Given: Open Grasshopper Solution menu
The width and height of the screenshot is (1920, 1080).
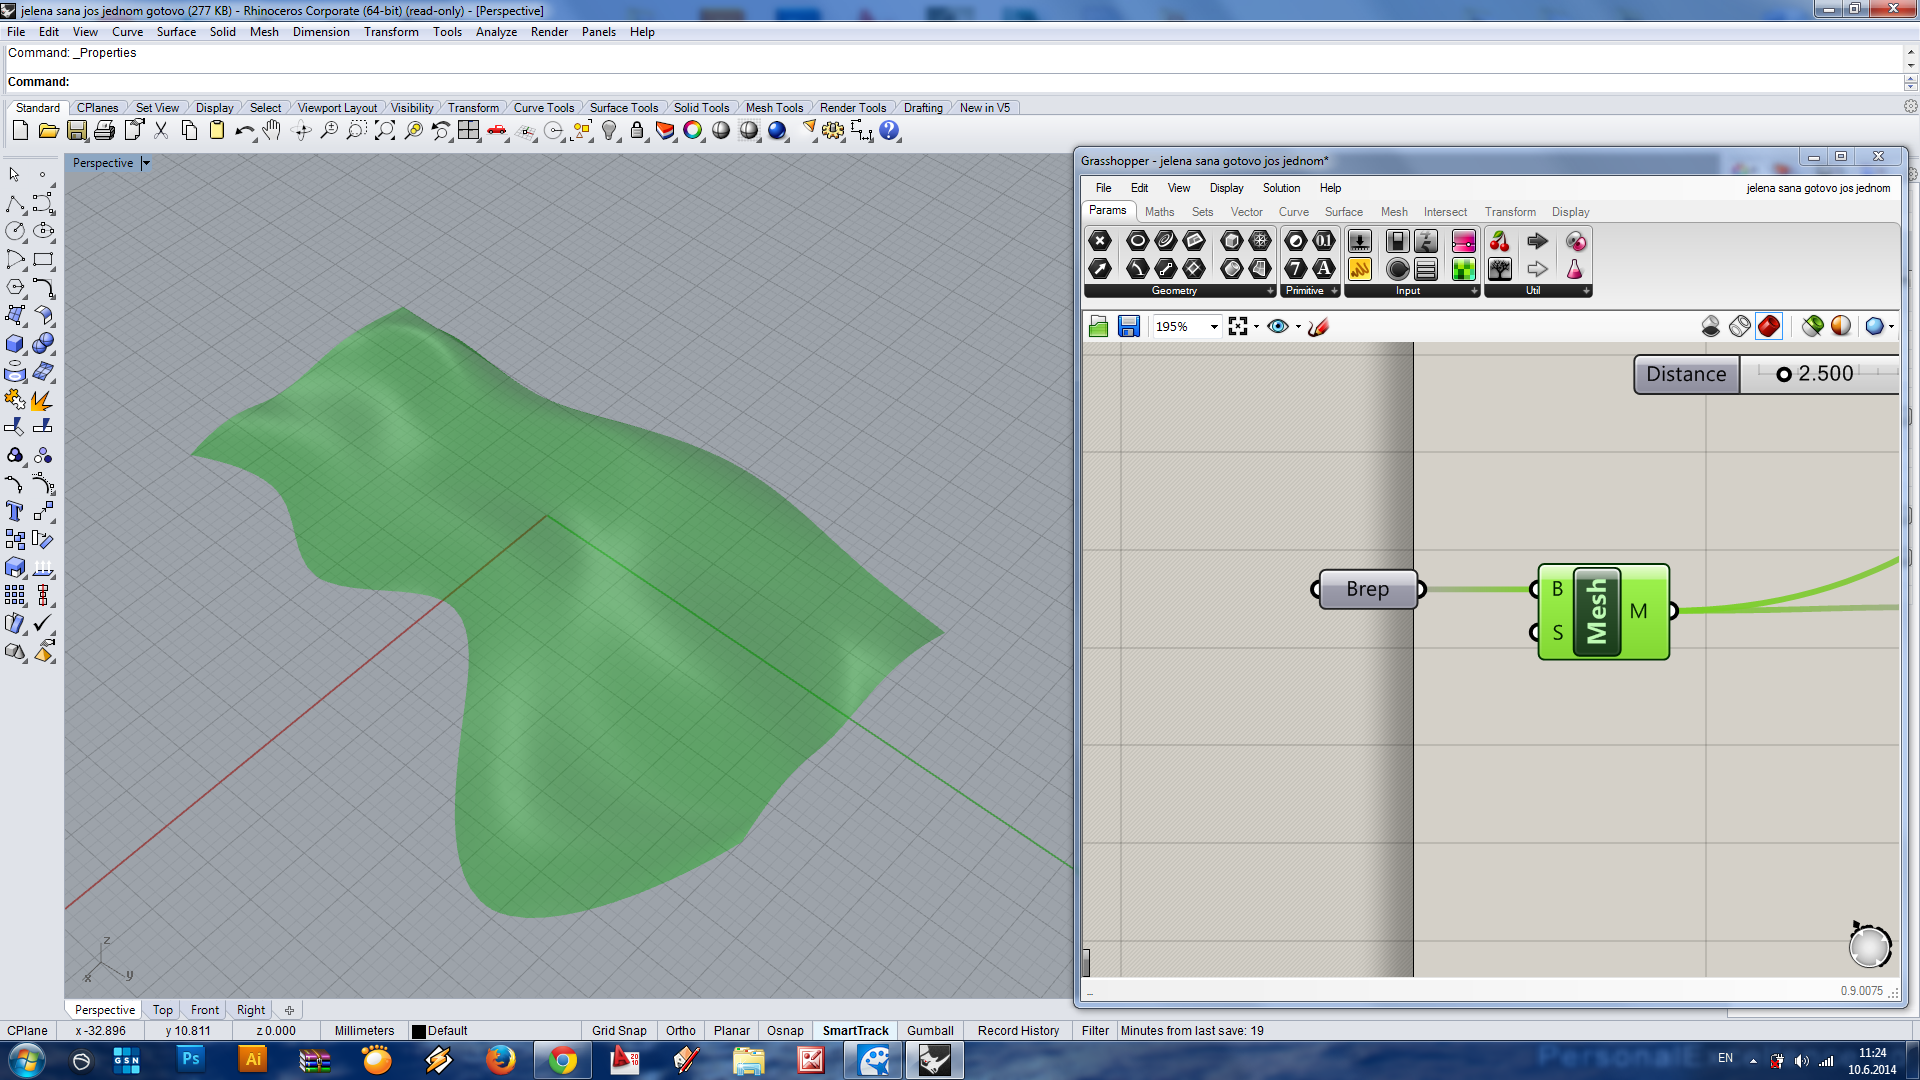Looking at the screenshot, I should tap(1281, 188).
